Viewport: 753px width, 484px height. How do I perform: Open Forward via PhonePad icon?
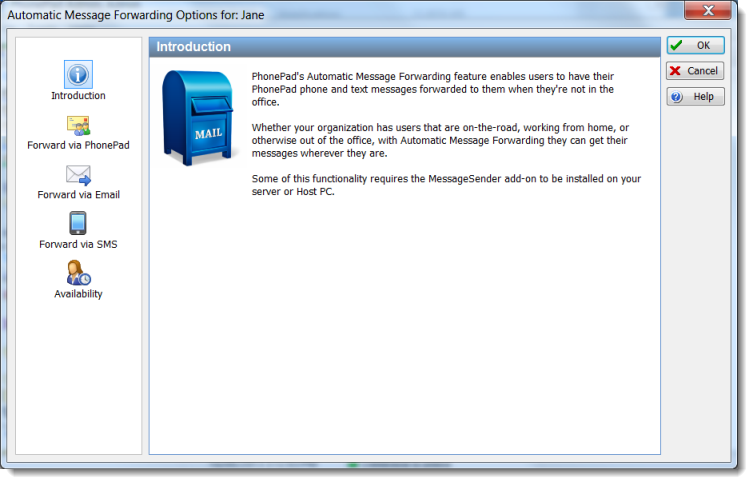[78, 126]
